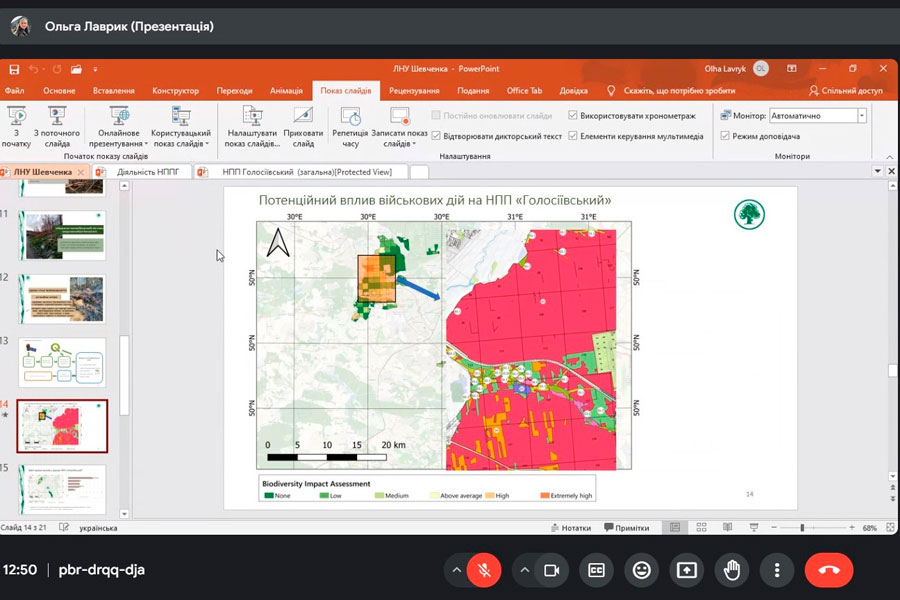Screen dimensions: 900x600
Task: Toggle 'Відтворювати дикторський текст' checkbox
Action: [x=436, y=136]
